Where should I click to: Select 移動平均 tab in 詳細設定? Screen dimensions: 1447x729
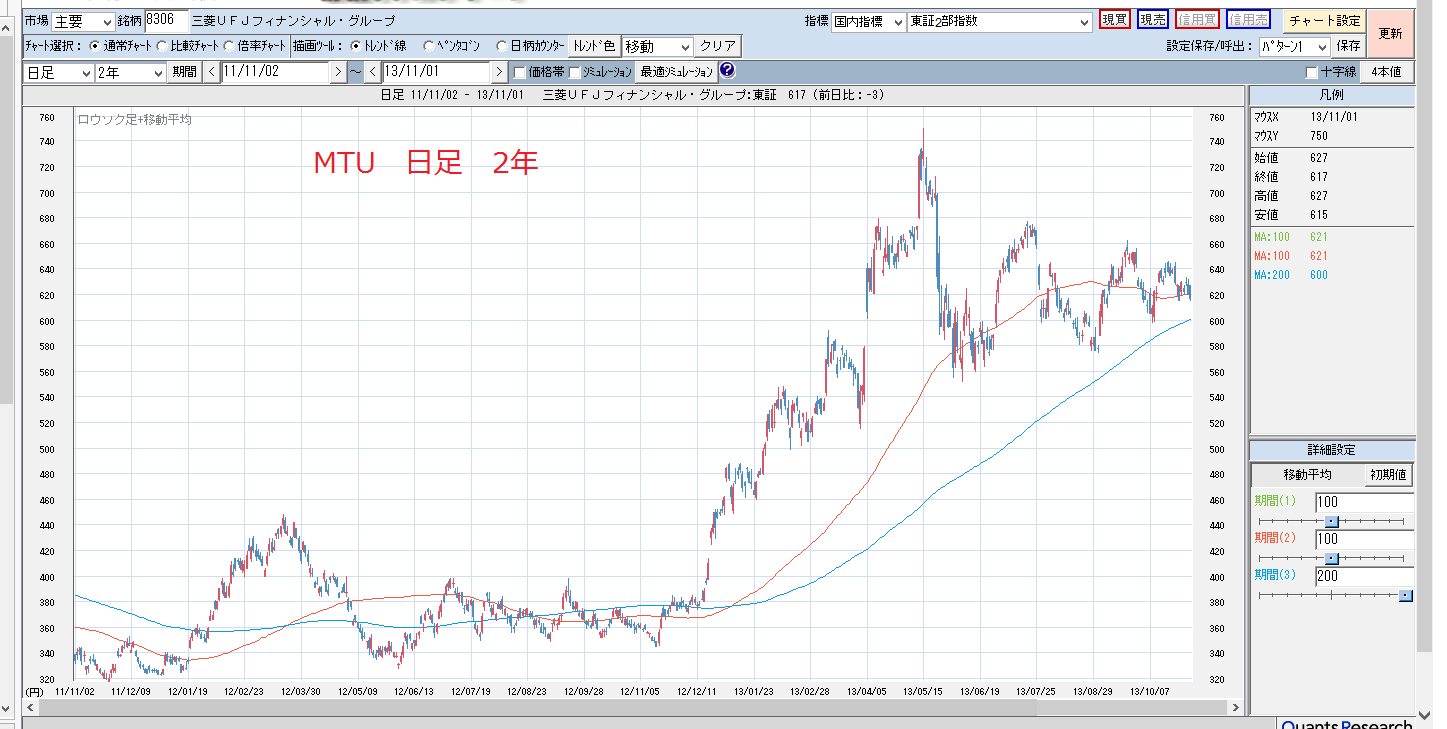tap(1306, 475)
